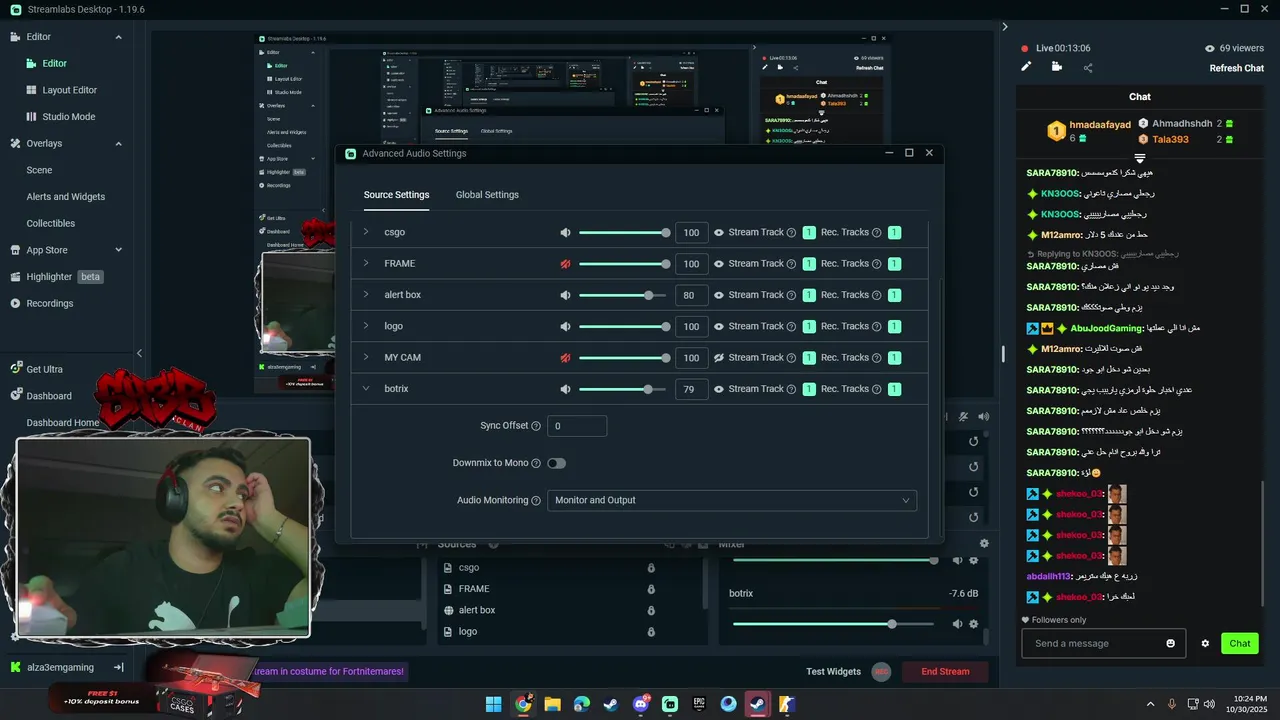
Task: Open the Audio Monitoring dropdown
Action: click(x=732, y=500)
